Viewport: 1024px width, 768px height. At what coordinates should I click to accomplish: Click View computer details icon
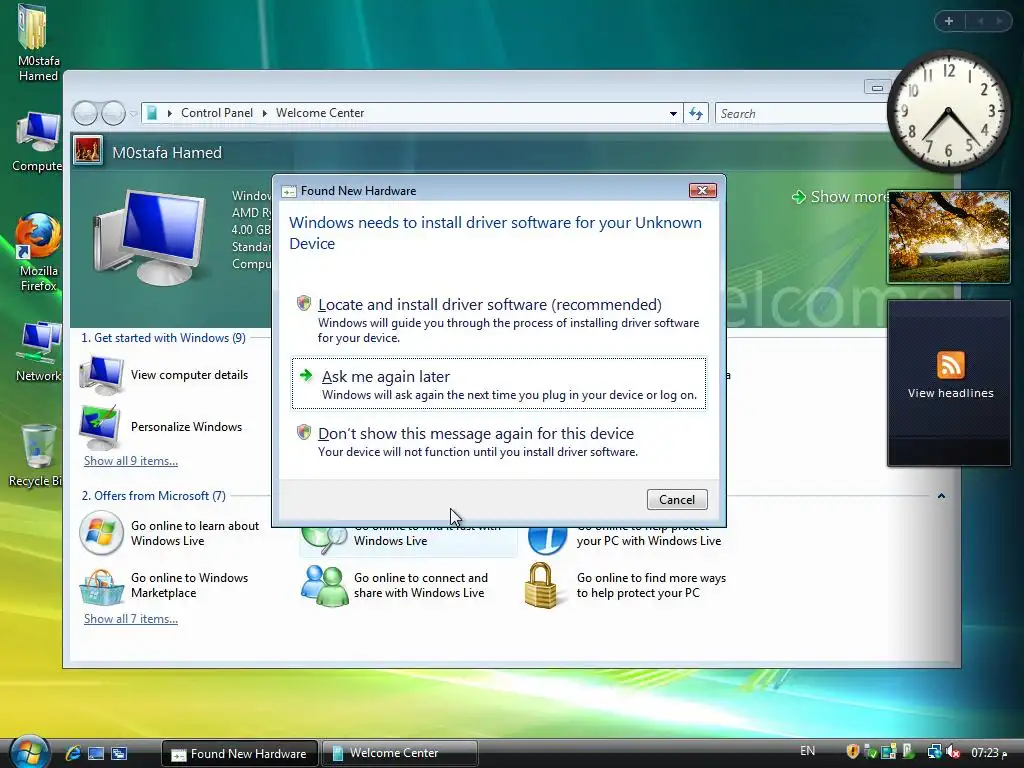coord(101,375)
